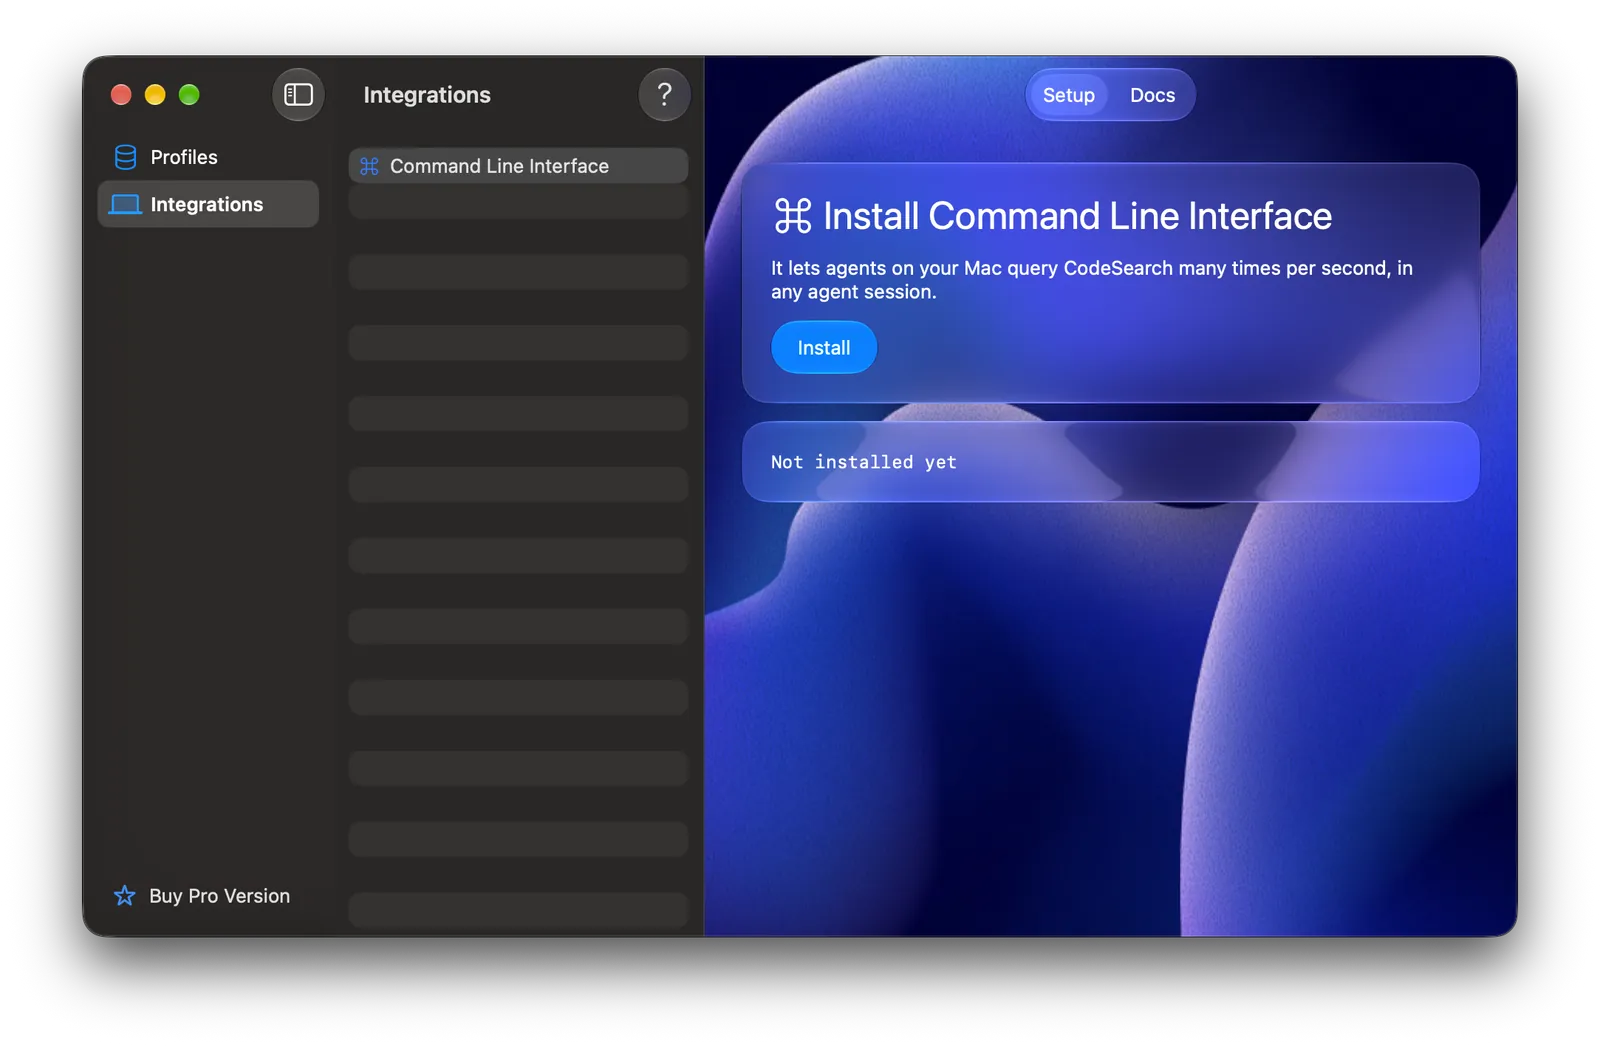Screen dimensions: 1600x1046
Task: Switch to the Docs tab
Action: click(x=1152, y=95)
